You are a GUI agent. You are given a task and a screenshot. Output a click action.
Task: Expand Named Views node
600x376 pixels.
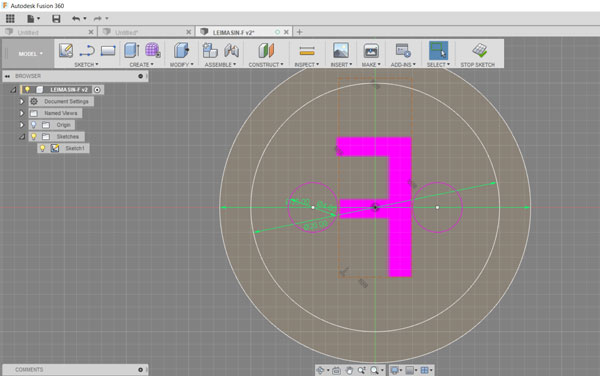(x=22, y=113)
